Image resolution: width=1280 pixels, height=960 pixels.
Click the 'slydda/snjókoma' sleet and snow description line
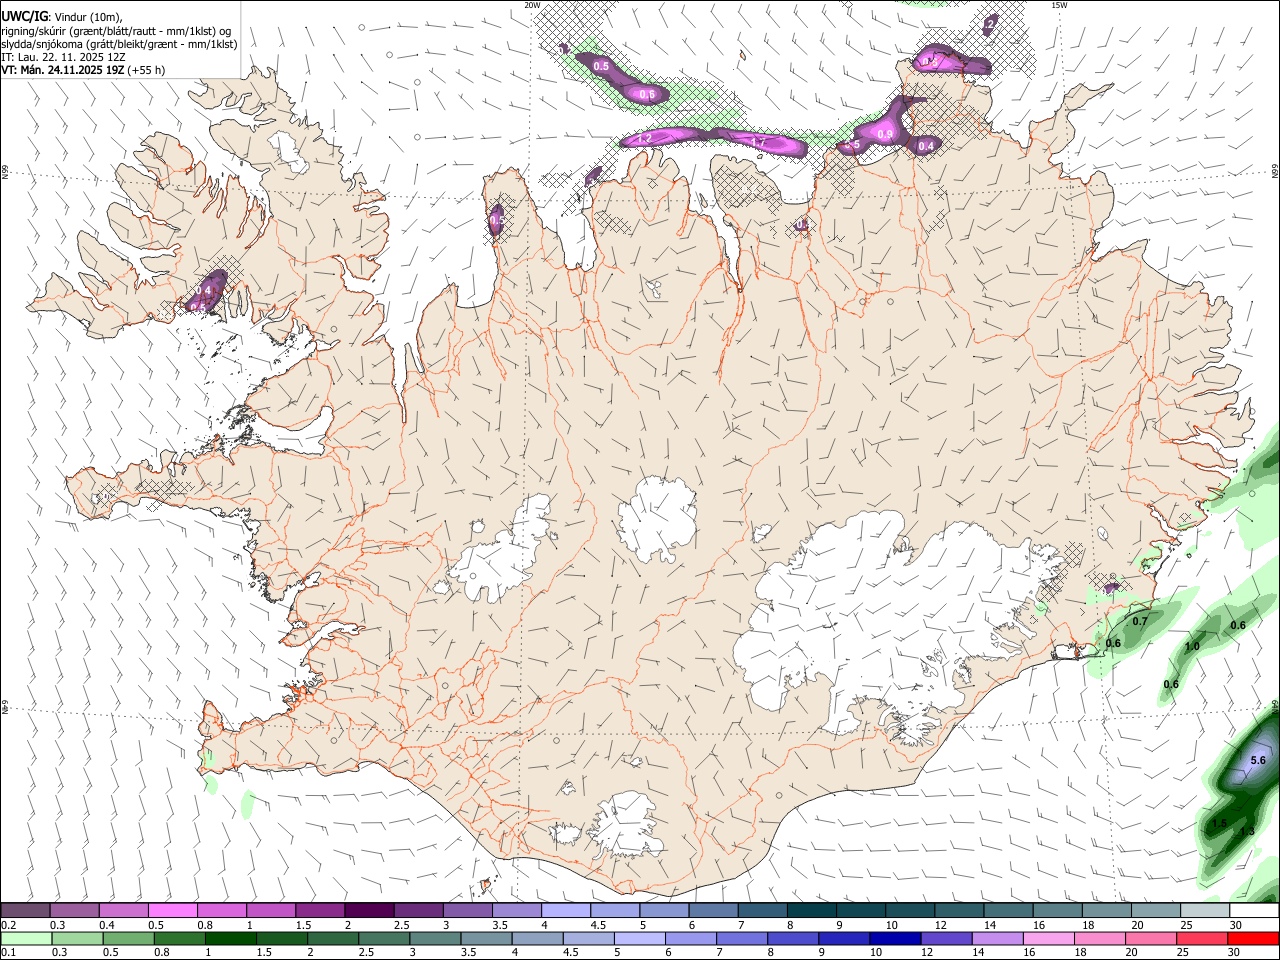(119, 44)
